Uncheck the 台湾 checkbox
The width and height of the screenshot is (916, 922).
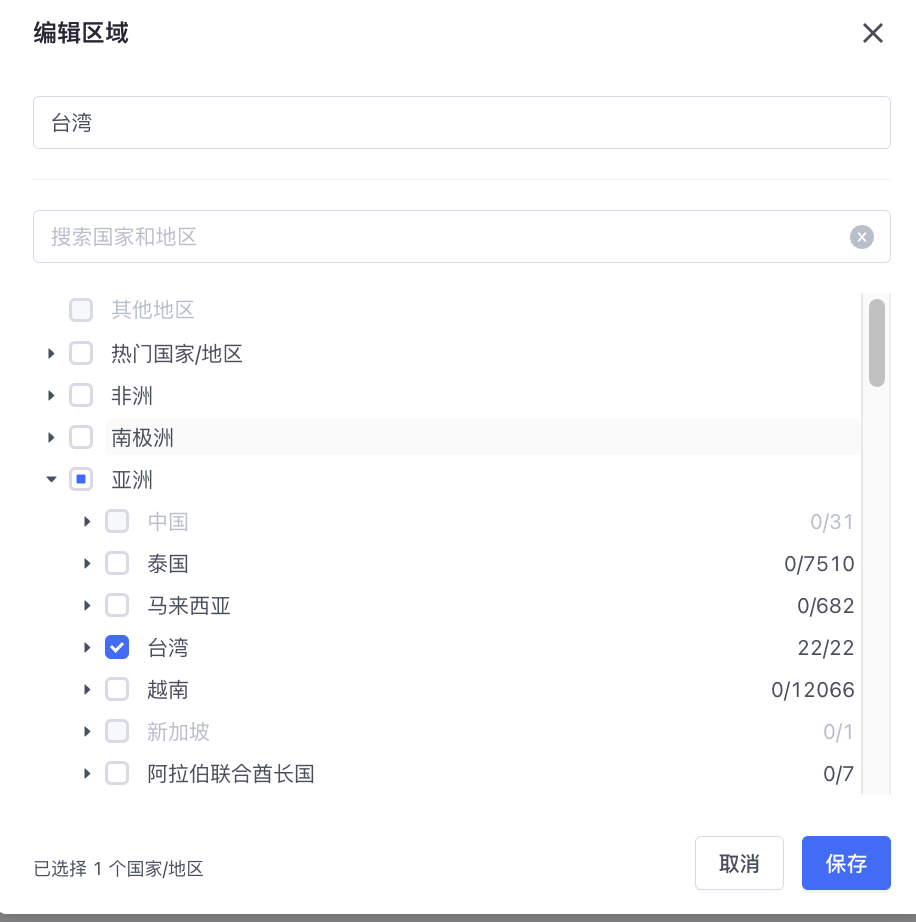click(x=117, y=647)
